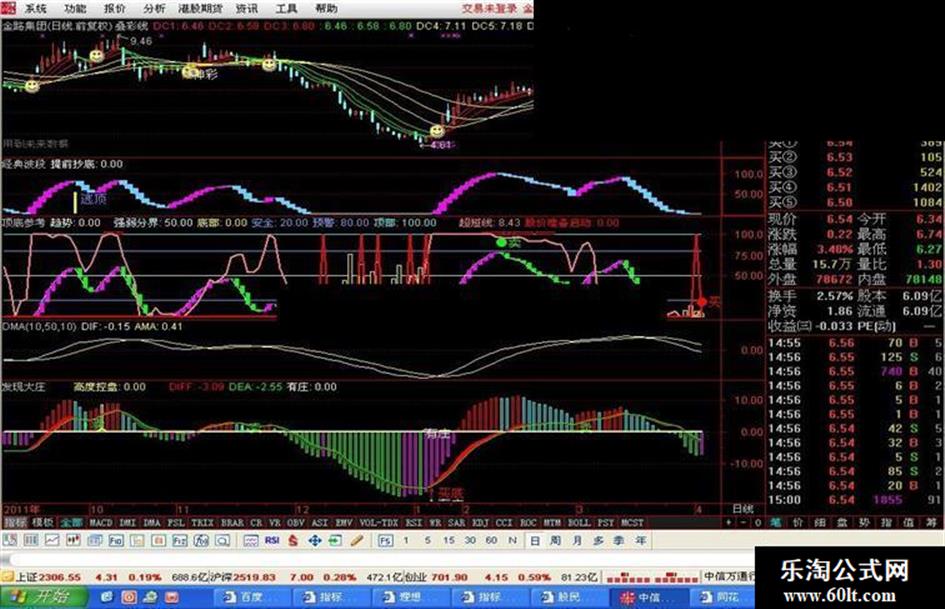This screenshot has width=945, height=609.
Task: Click the pencil drawing tool icon
Action: [x=357, y=540]
